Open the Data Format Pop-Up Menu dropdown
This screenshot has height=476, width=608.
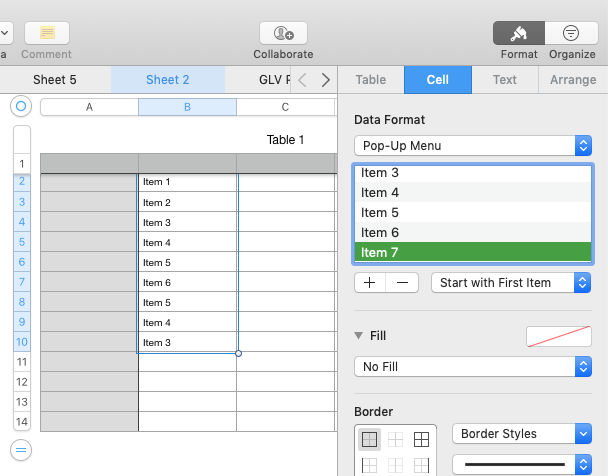point(473,146)
